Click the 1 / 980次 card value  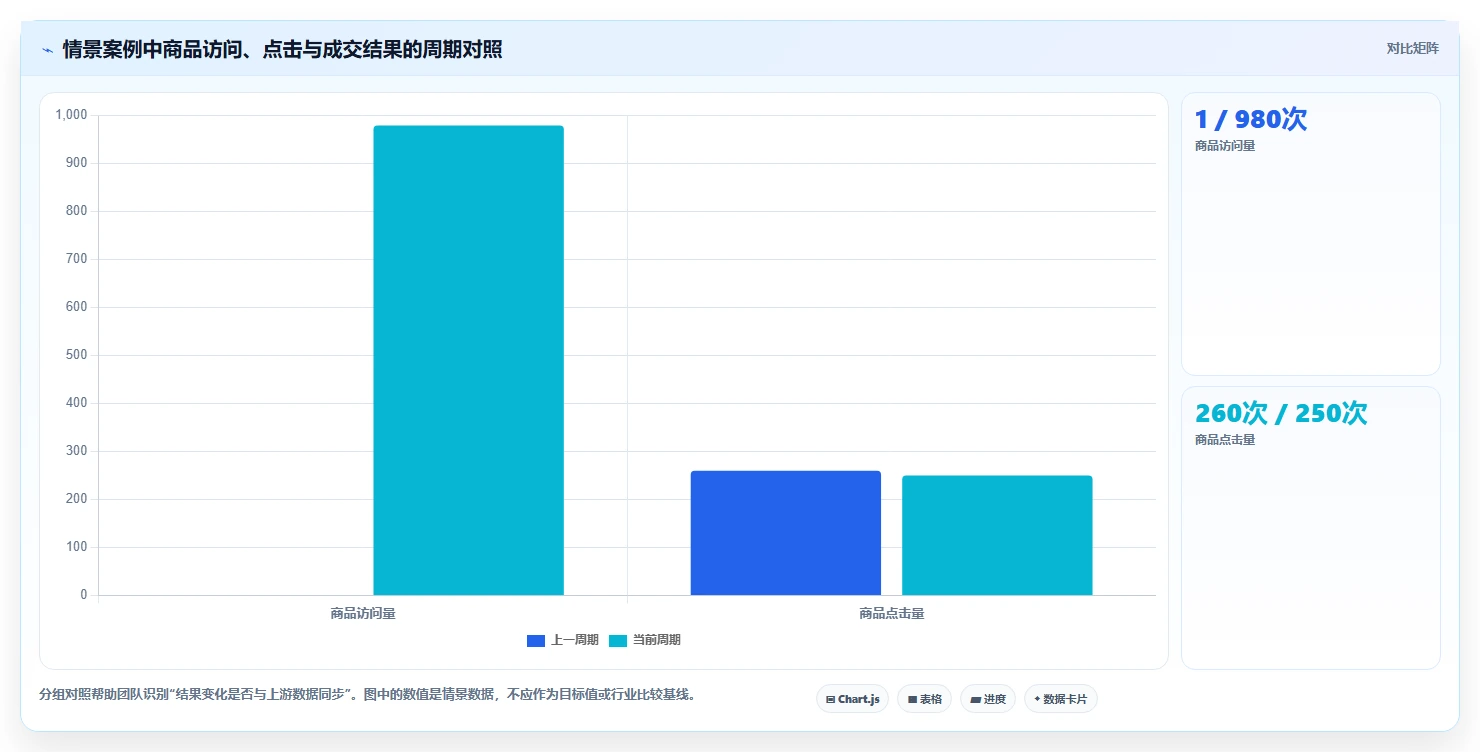point(1250,119)
